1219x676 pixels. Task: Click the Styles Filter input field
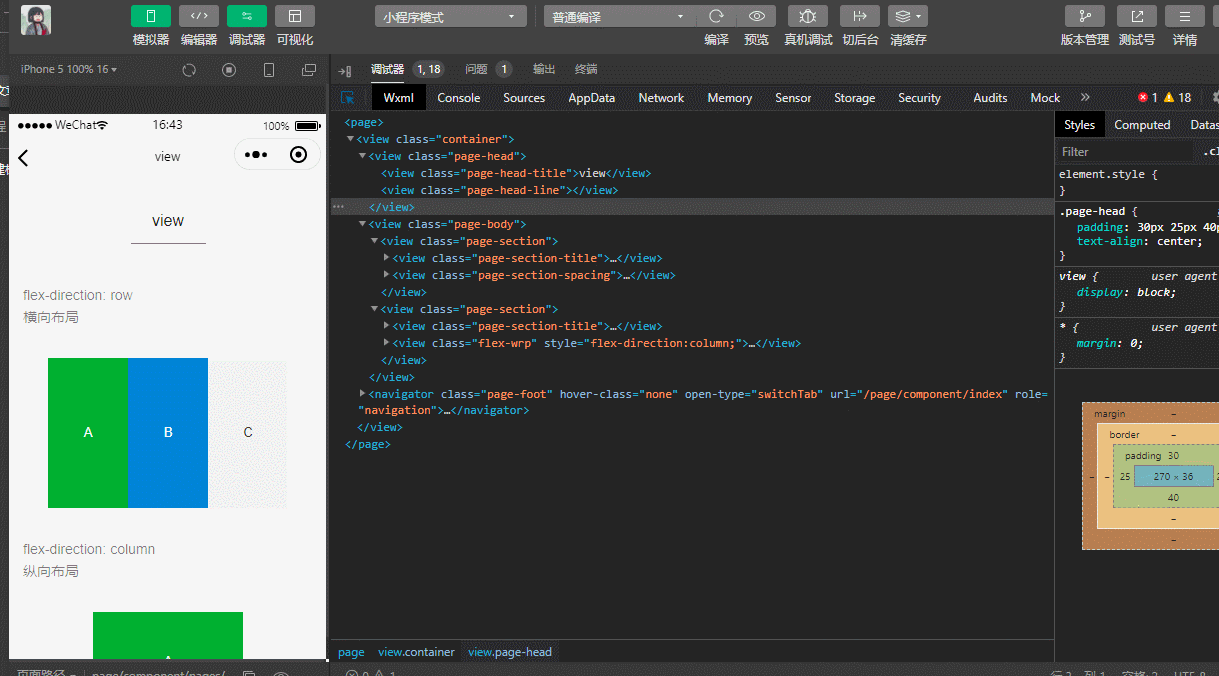pyautogui.click(x=1125, y=152)
